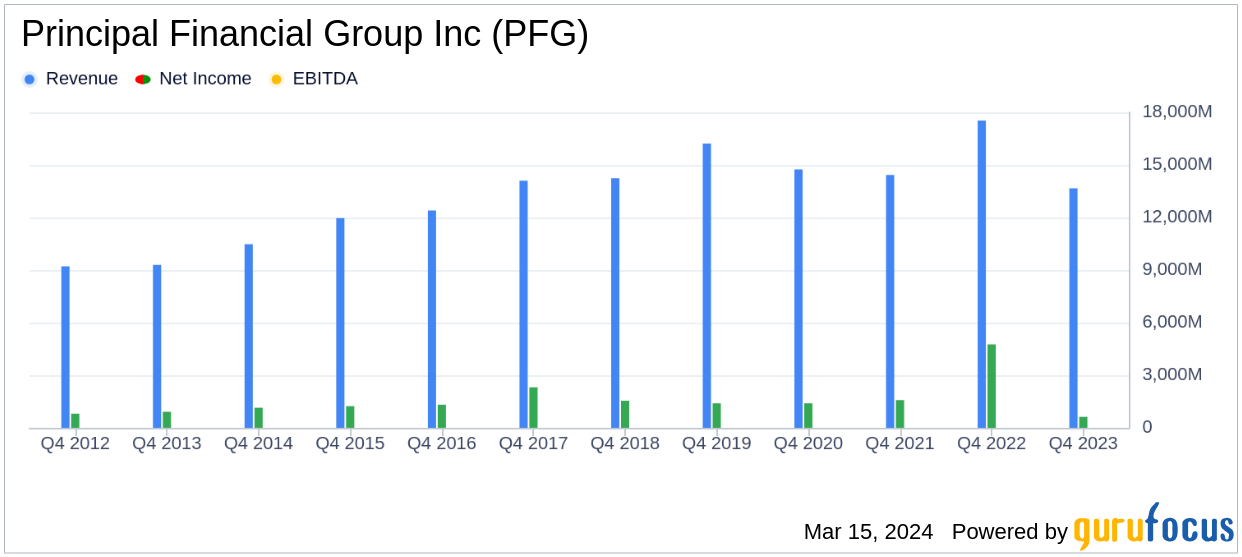Click the 0 y-axis value

(x=1147, y=427)
